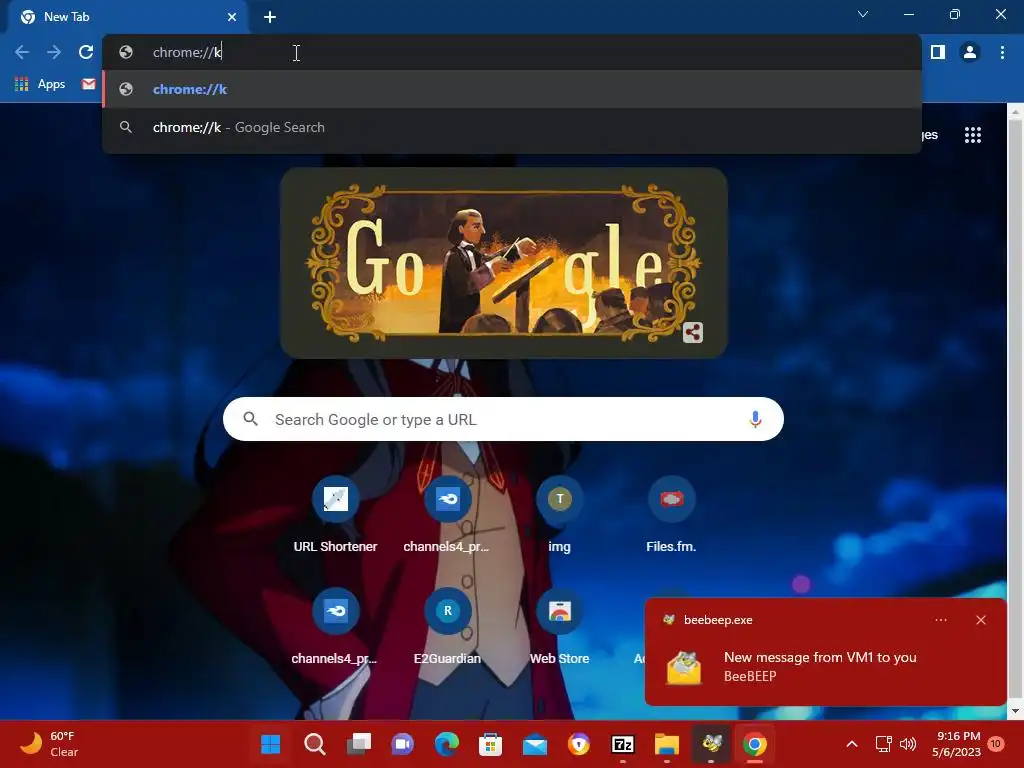Open File Explorer from the taskbar
The image size is (1024, 768).
click(667, 744)
